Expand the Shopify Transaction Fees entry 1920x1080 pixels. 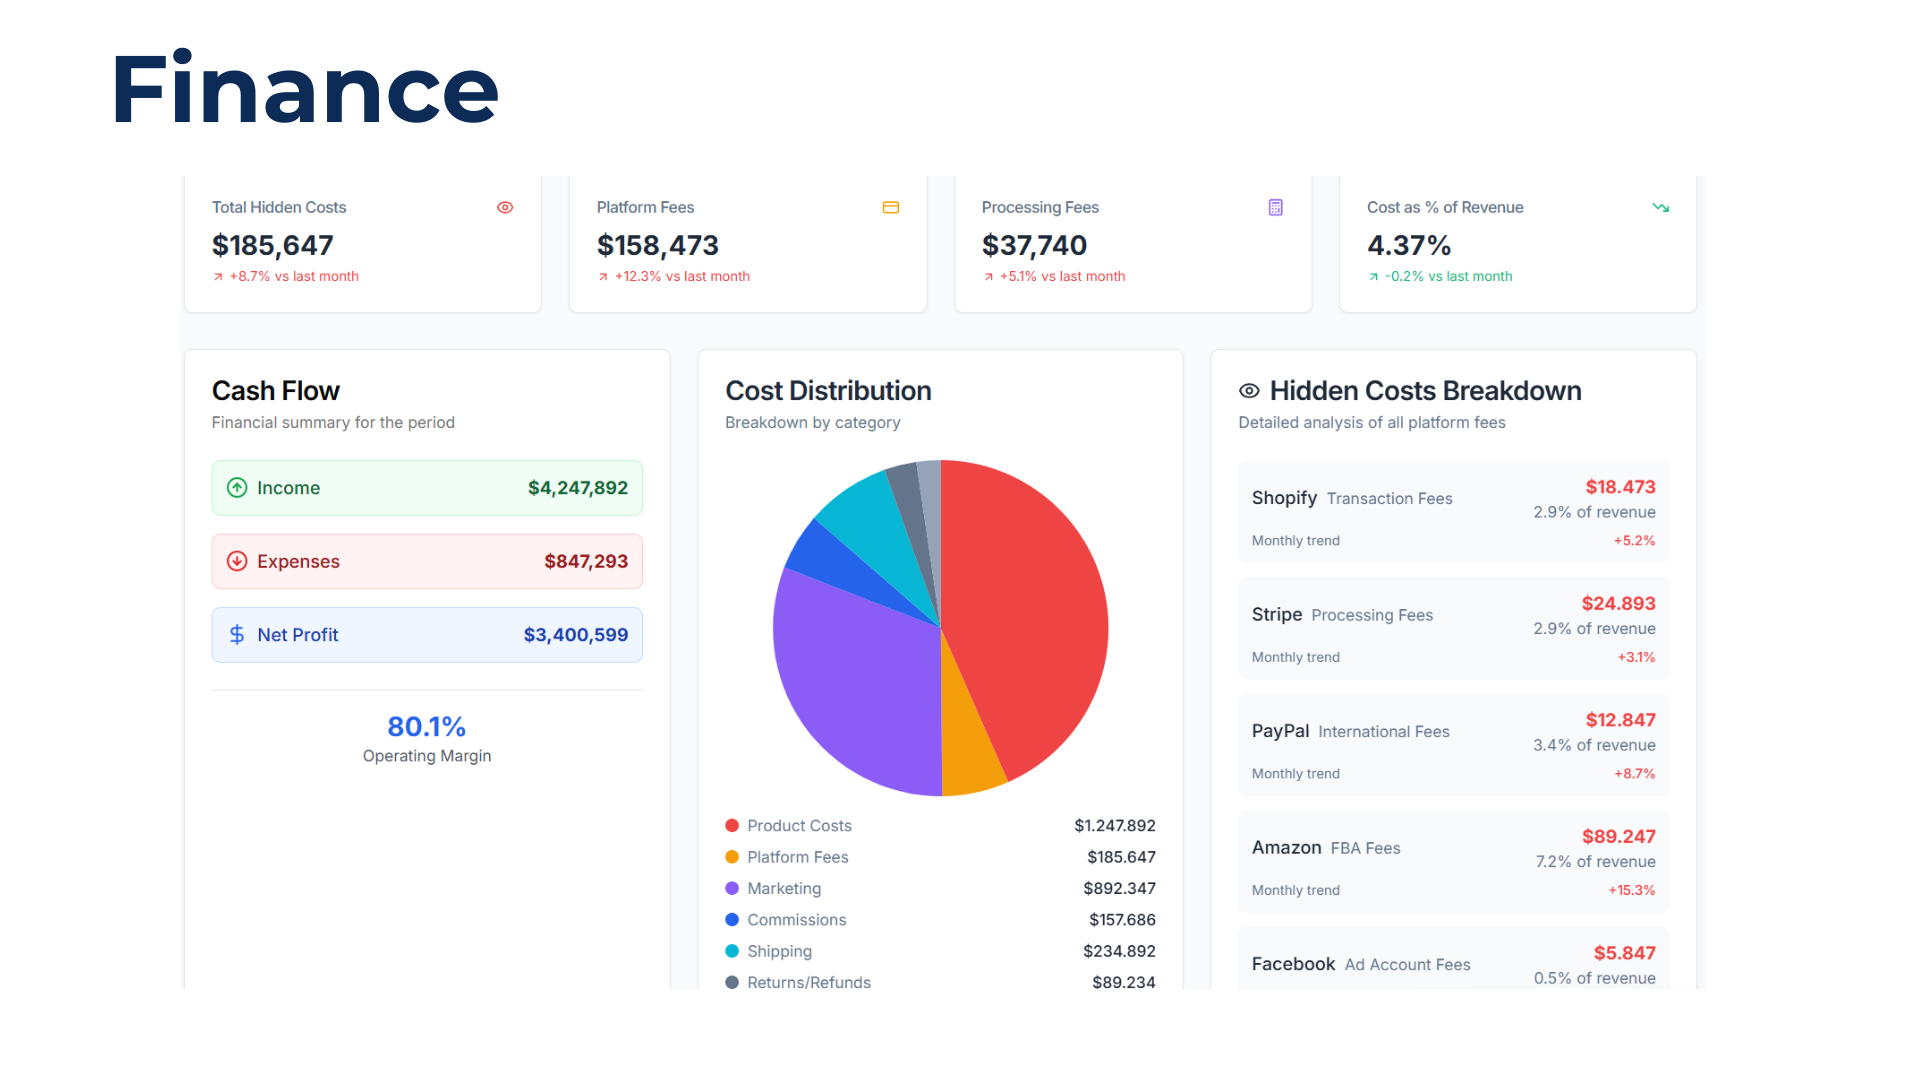coord(1452,511)
